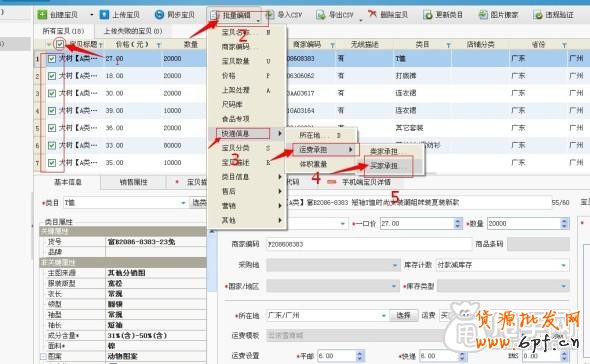Uncheck the checkbox of row 4 priced 39.00
The image size is (590, 364).
(52, 111)
